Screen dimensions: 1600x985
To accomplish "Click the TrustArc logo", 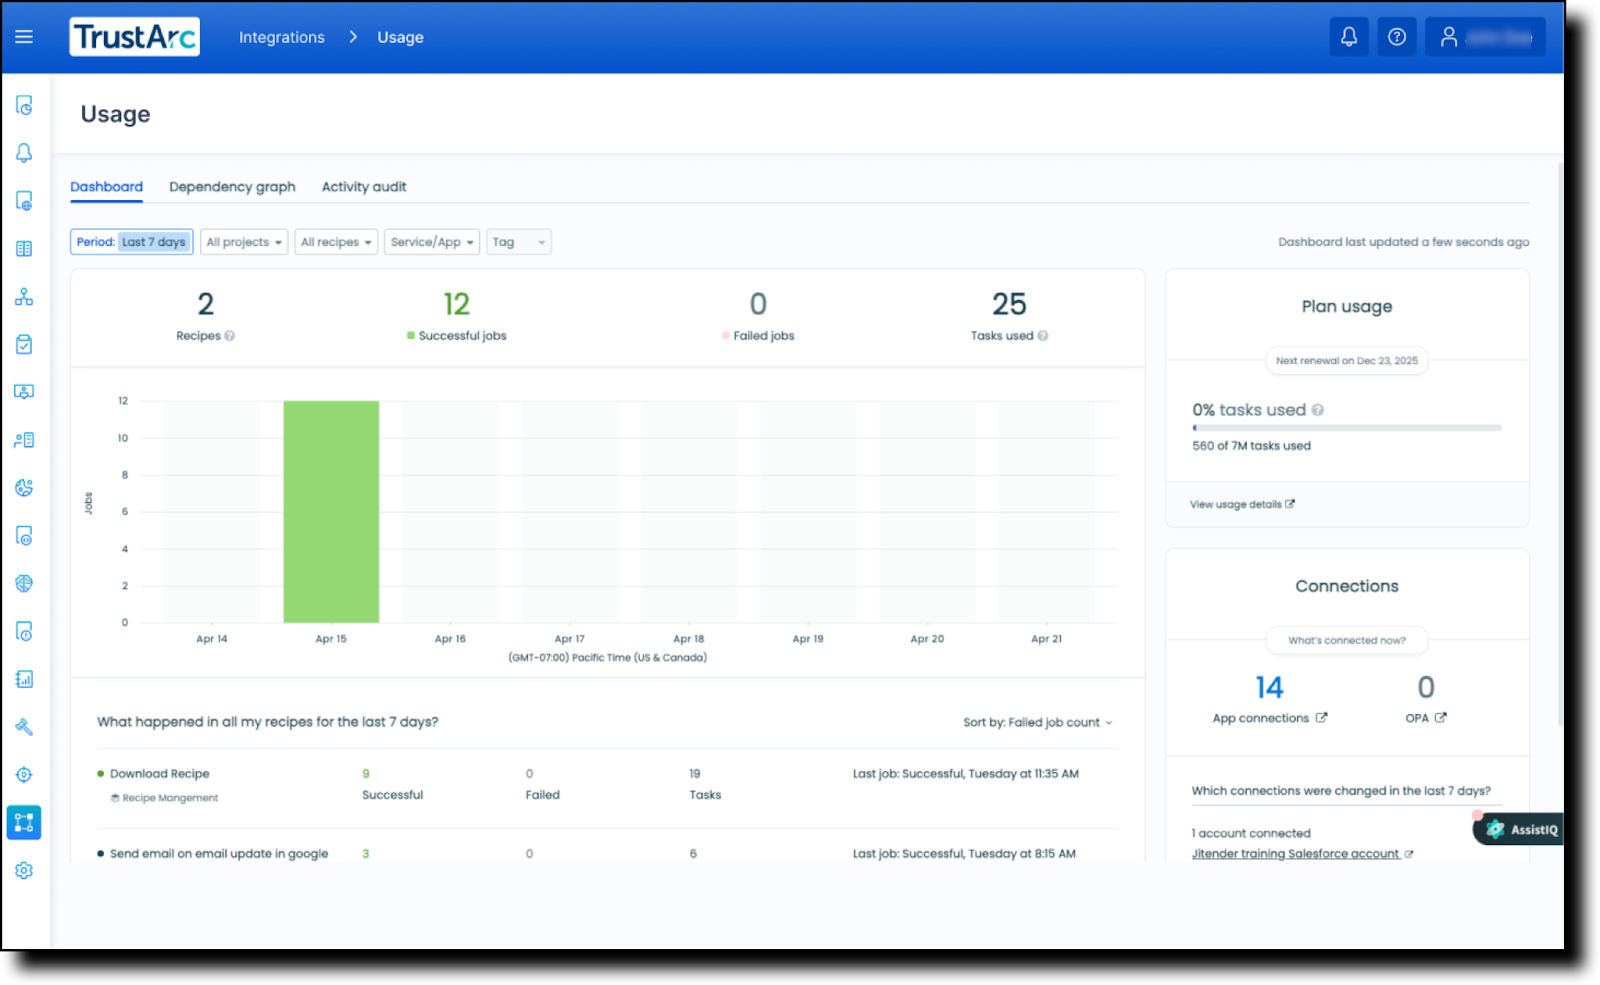I will (x=134, y=36).
